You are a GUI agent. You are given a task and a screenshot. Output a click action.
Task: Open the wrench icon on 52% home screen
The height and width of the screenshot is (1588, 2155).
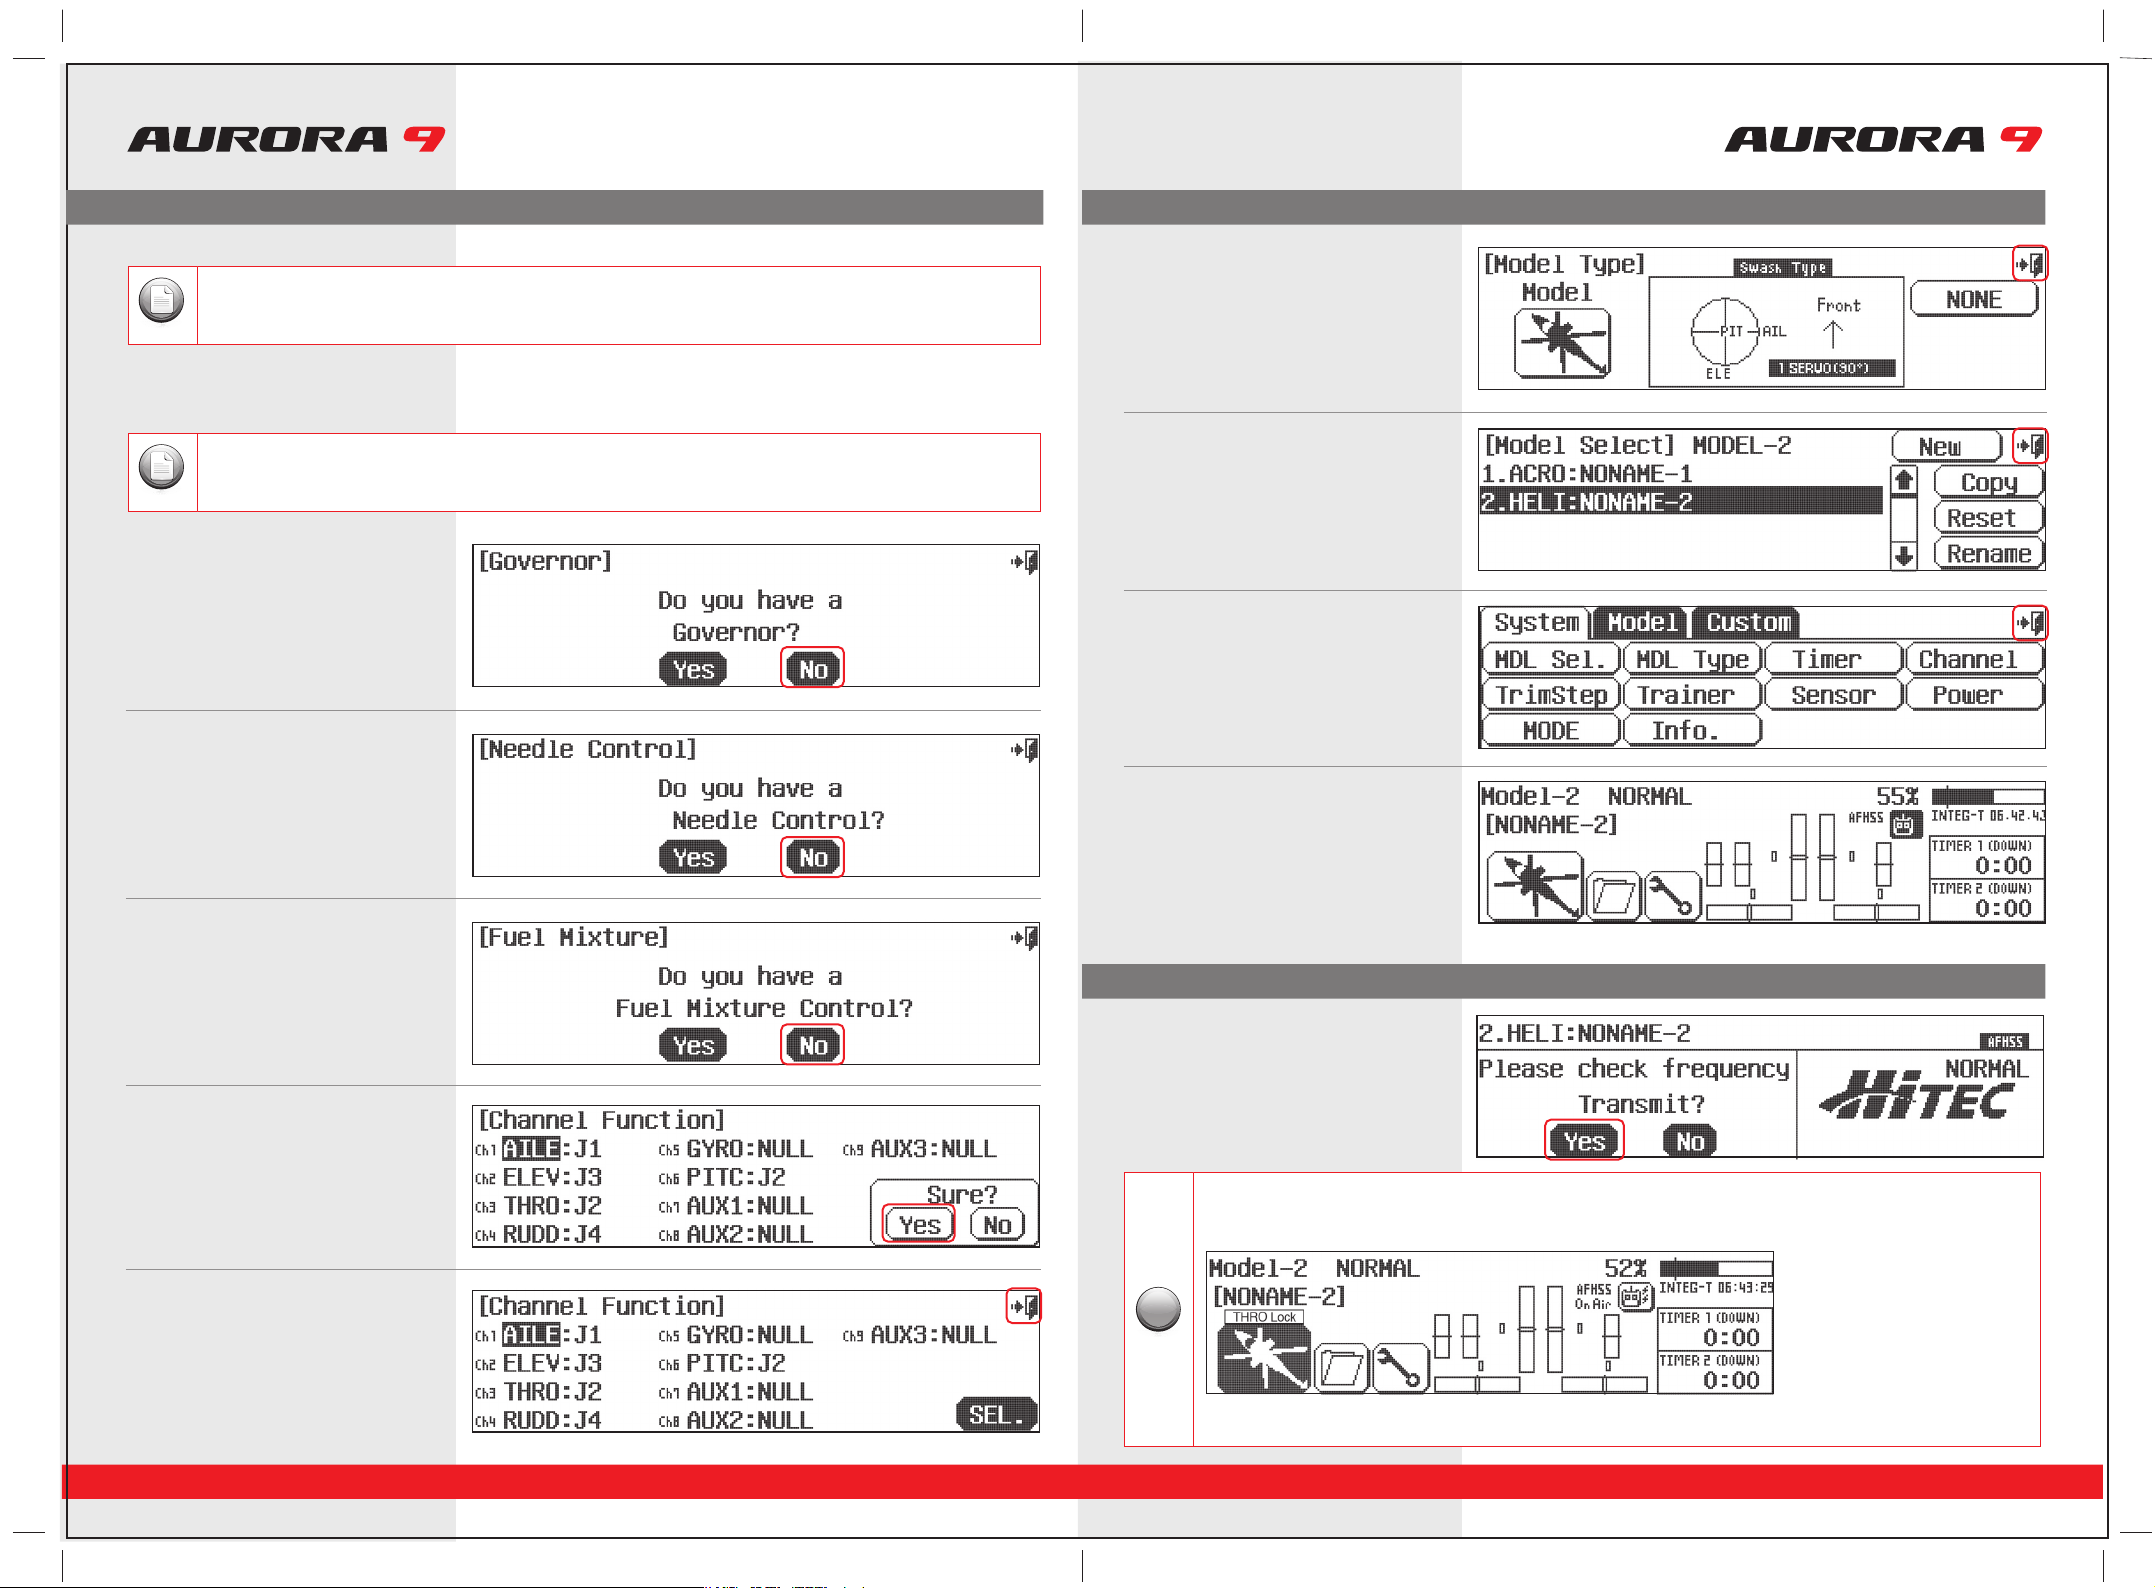coord(1400,1368)
